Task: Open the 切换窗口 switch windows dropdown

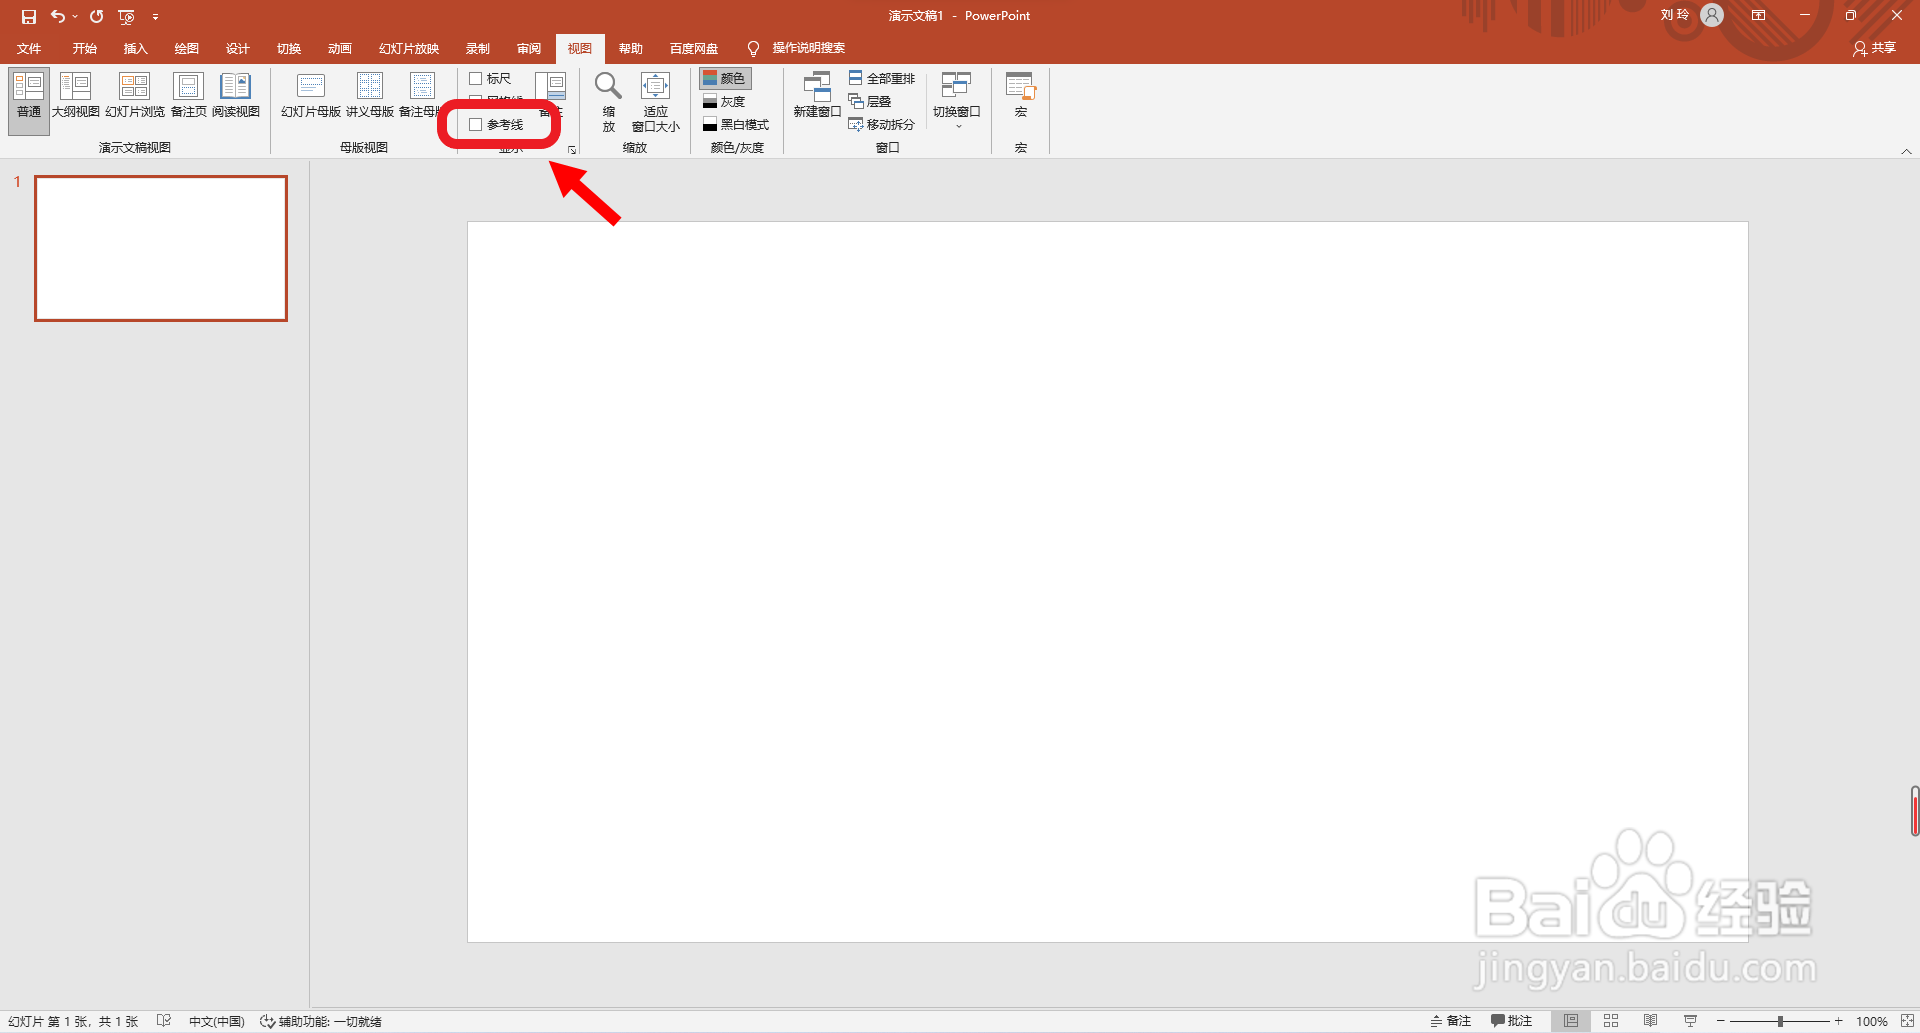Action: tap(957, 100)
